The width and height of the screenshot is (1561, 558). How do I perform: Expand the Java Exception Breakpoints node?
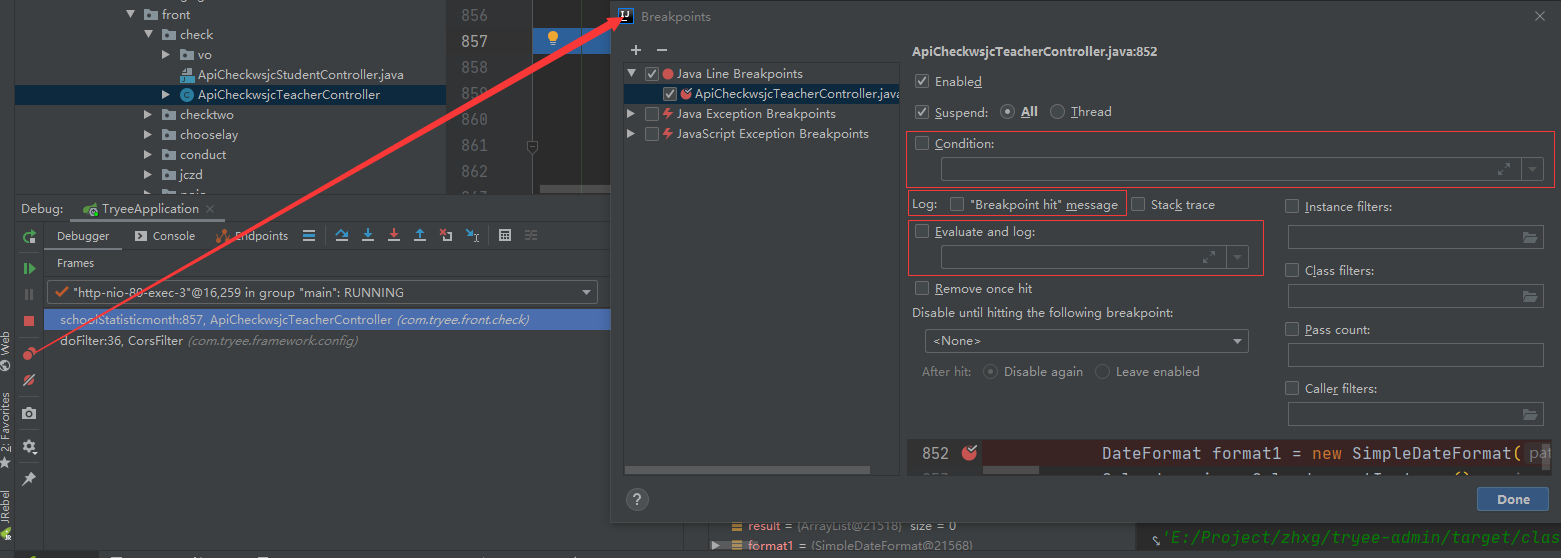coord(631,114)
